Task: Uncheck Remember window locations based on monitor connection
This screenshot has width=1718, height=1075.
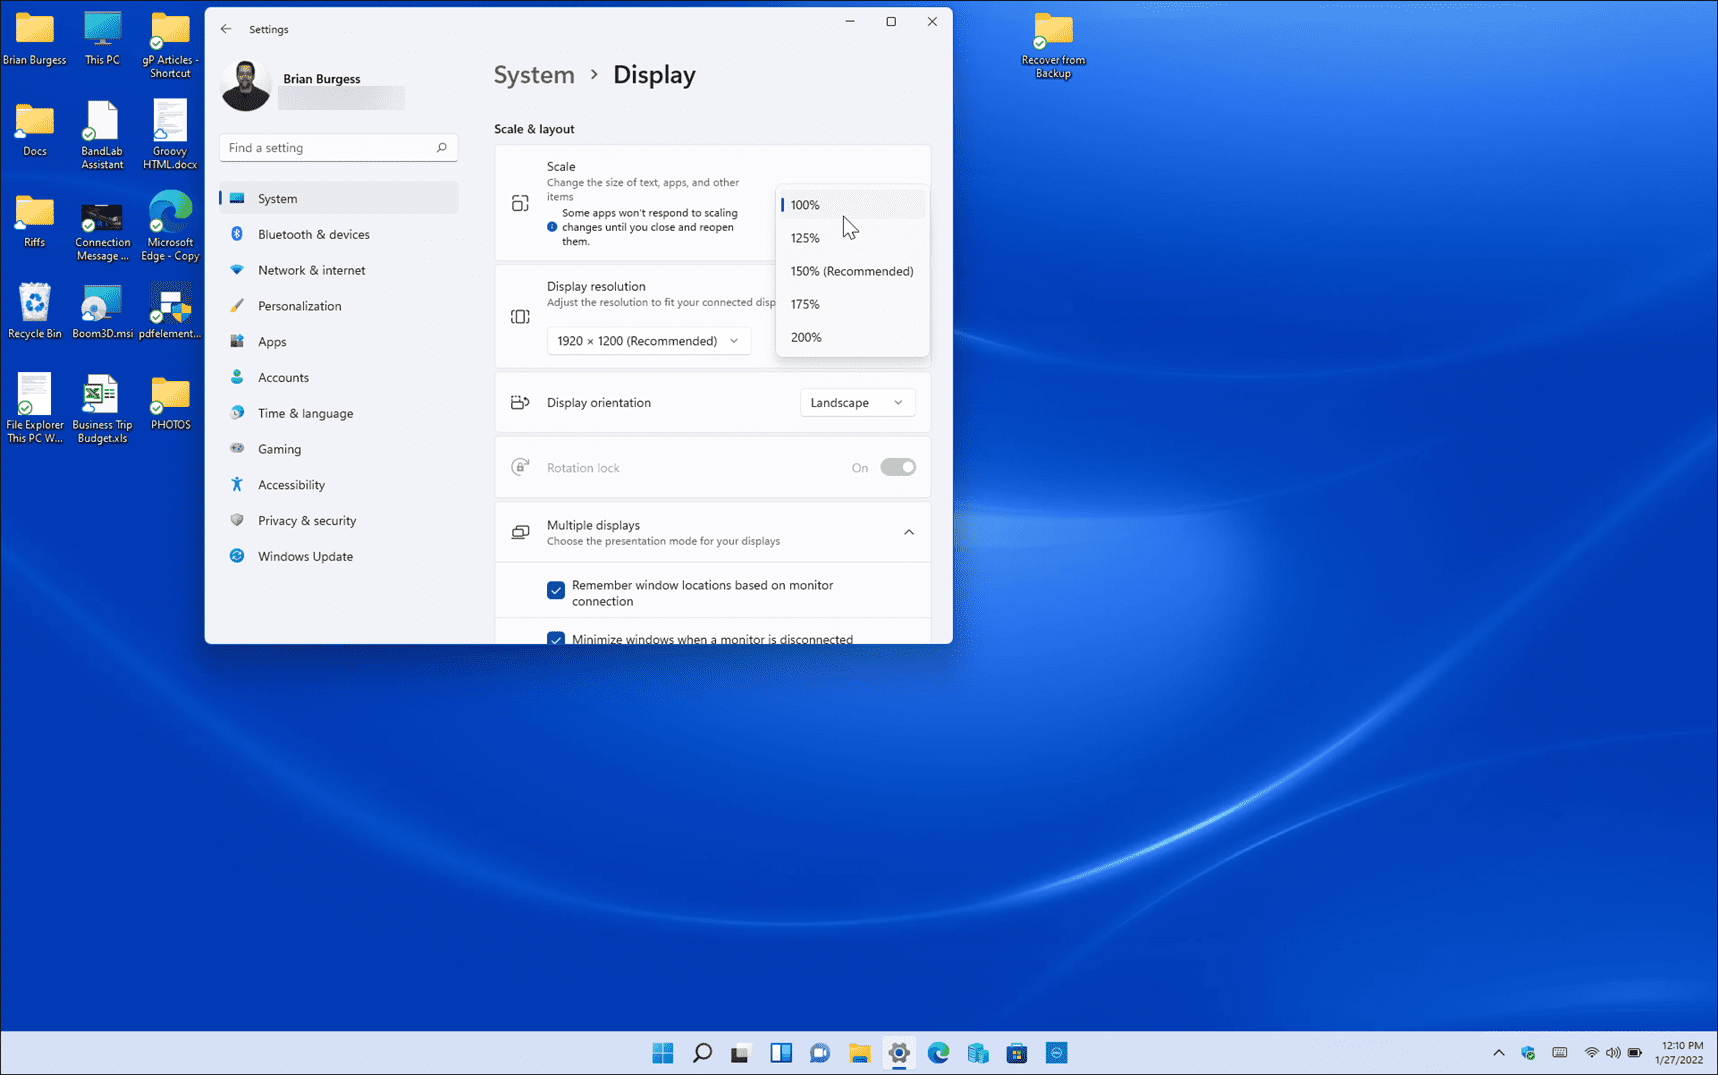Action: (556, 590)
